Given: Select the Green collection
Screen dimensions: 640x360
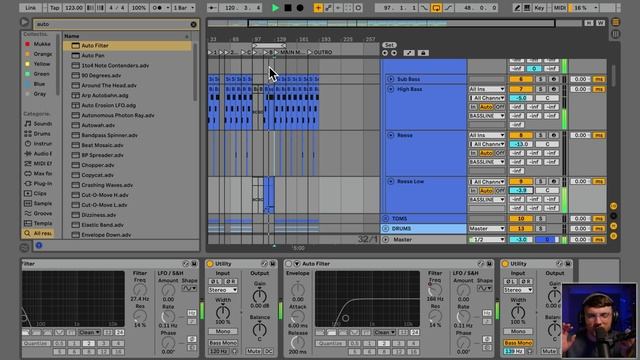Looking at the screenshot, I should (x=38, y=74).
